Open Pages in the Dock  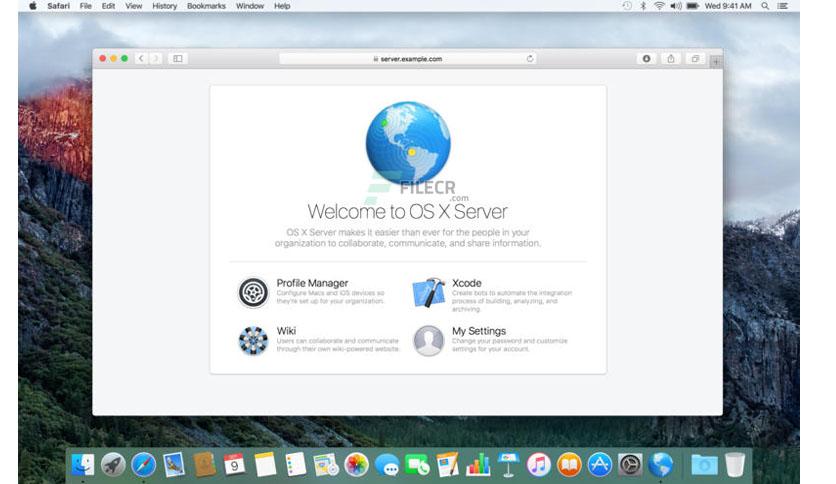447,465
